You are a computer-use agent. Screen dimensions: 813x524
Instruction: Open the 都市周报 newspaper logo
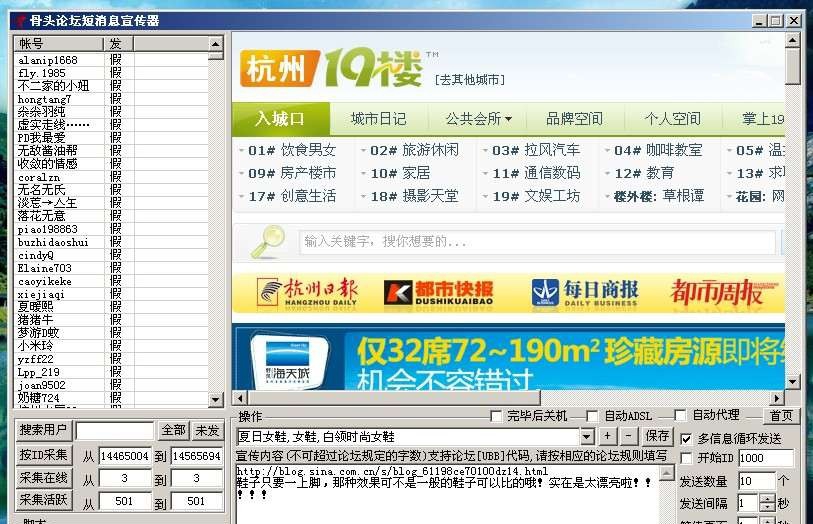click(x=723, y=291)
